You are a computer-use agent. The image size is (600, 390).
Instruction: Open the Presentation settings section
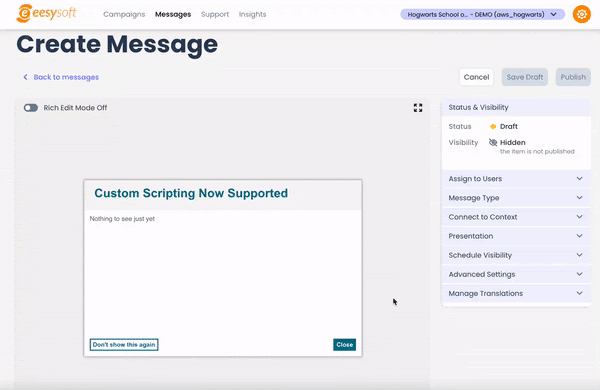click(x=516, y=236)
